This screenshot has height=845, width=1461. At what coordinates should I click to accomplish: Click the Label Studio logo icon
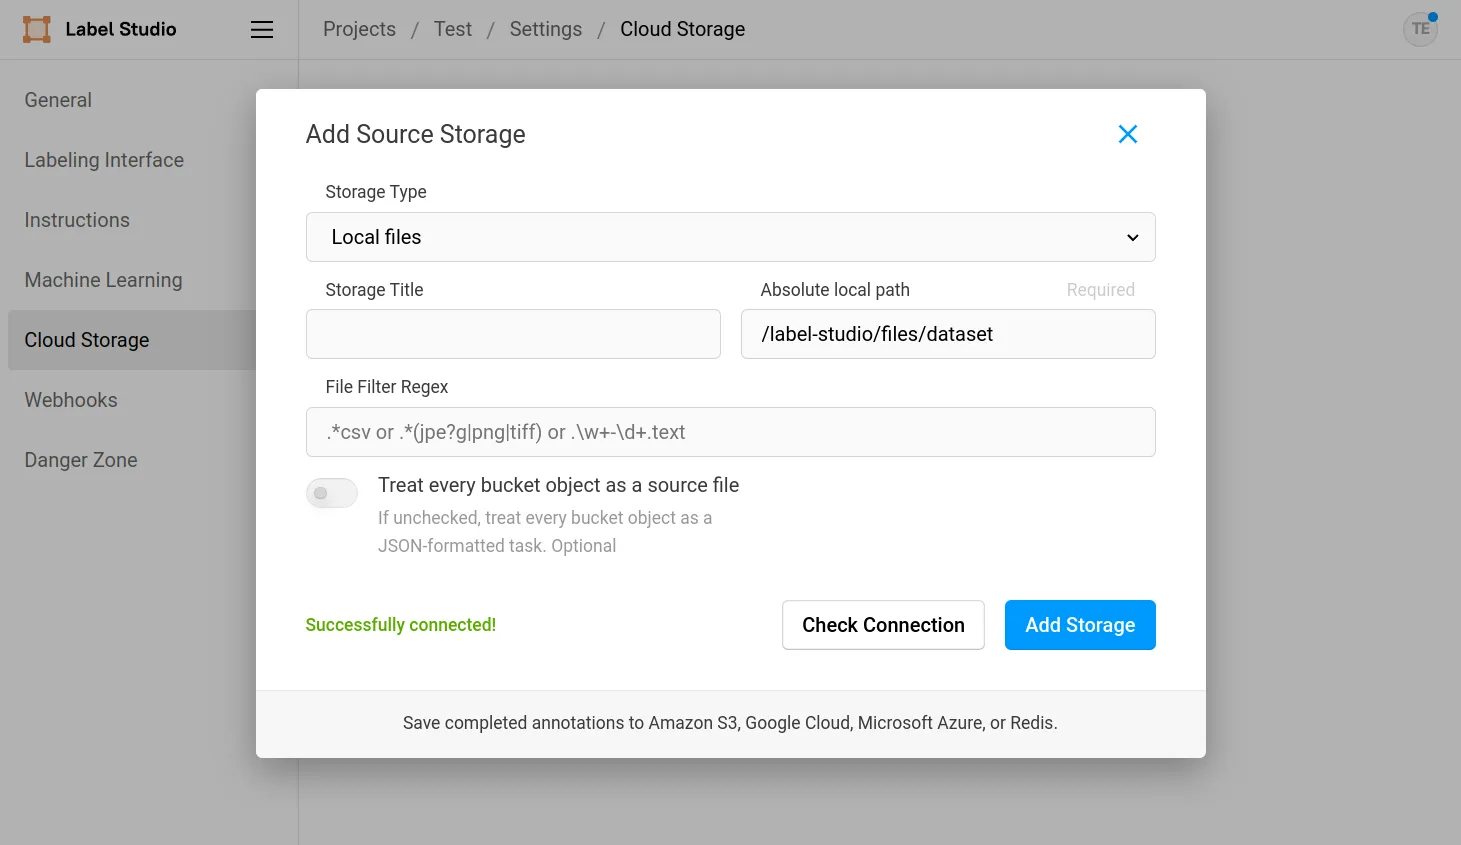[x=36, y=29]
